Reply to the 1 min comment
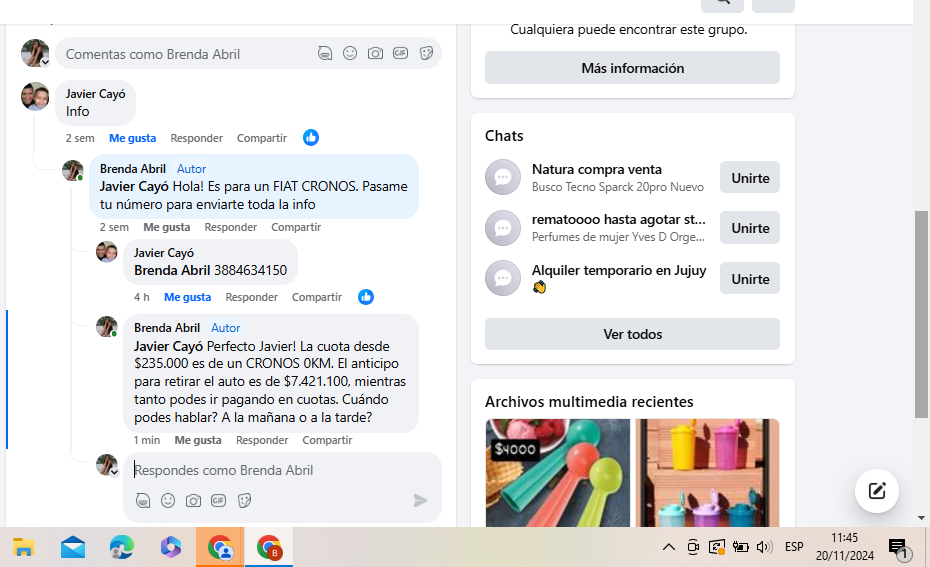 click(262, 440)
